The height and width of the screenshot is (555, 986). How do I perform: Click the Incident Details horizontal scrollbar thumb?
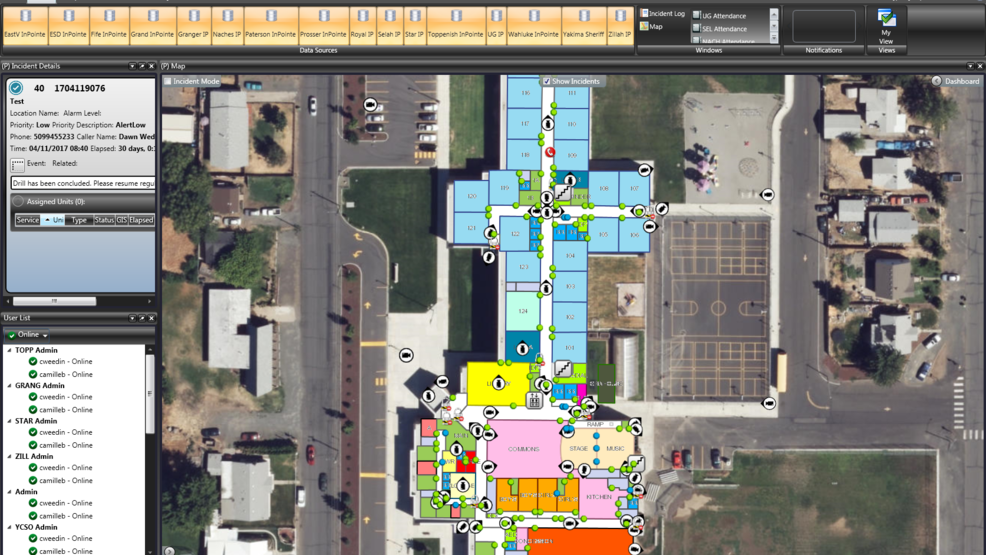click(x=55, y=301)
